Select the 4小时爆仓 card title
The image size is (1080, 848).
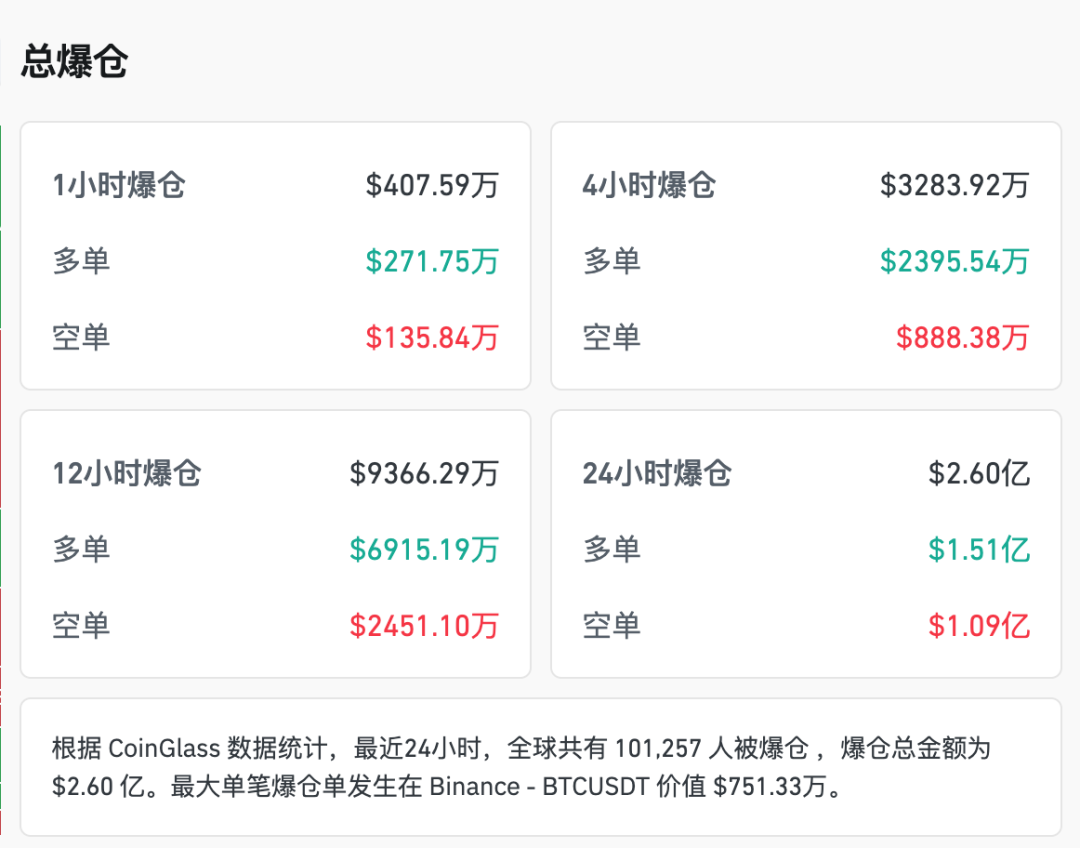coord(649,185)
